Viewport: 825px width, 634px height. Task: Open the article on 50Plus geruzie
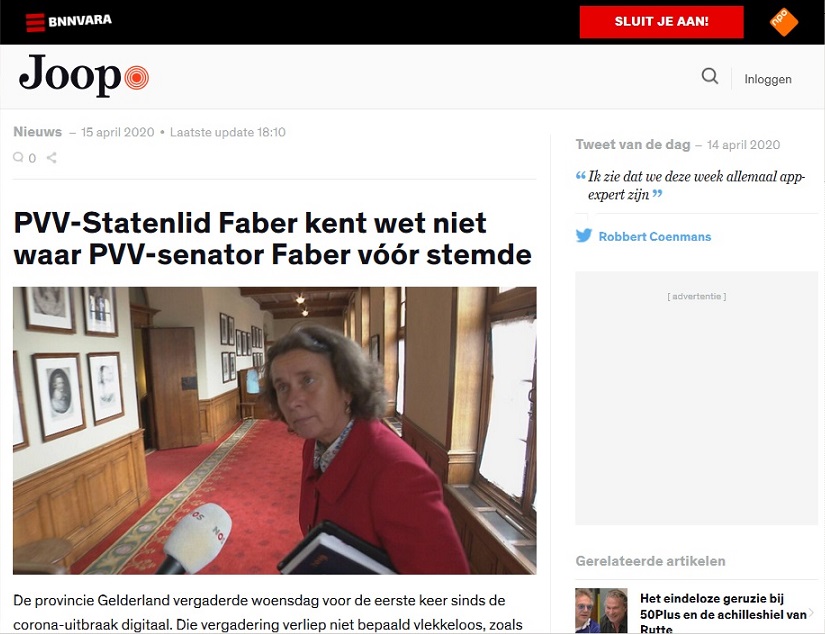click(723, 613)
